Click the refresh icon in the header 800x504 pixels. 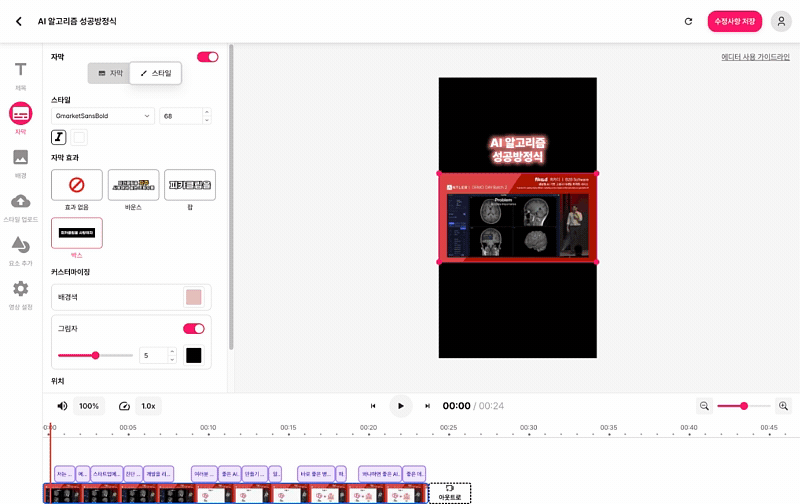click(688, 21)
